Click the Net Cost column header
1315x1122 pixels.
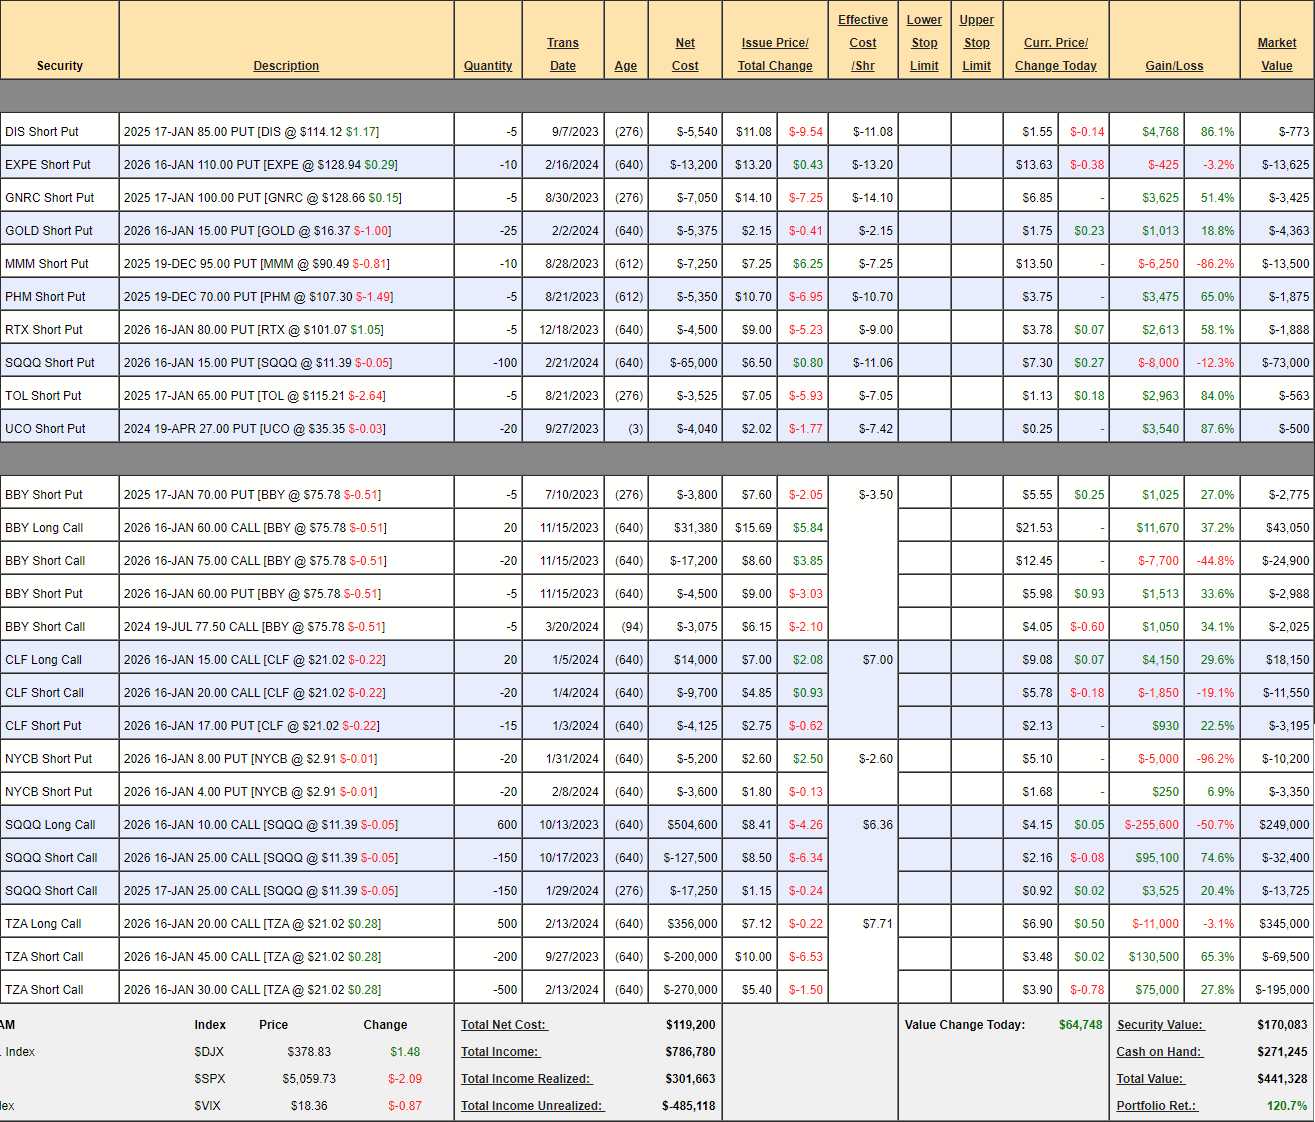pos(685,54)
